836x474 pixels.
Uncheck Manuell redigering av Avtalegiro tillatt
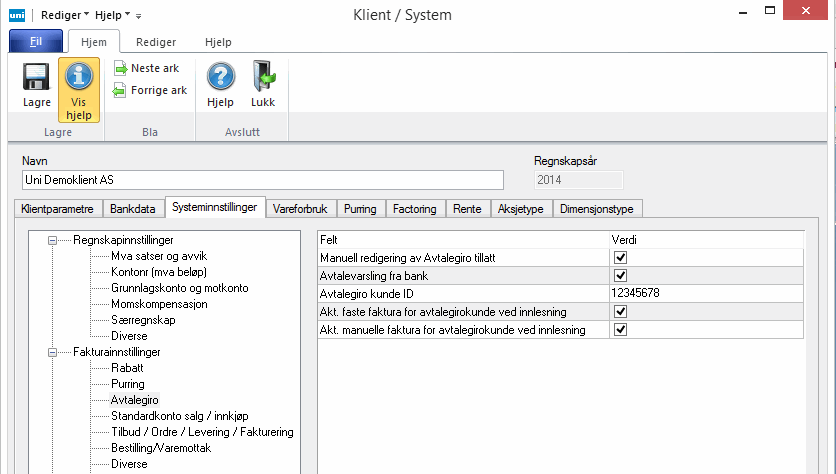620,258
